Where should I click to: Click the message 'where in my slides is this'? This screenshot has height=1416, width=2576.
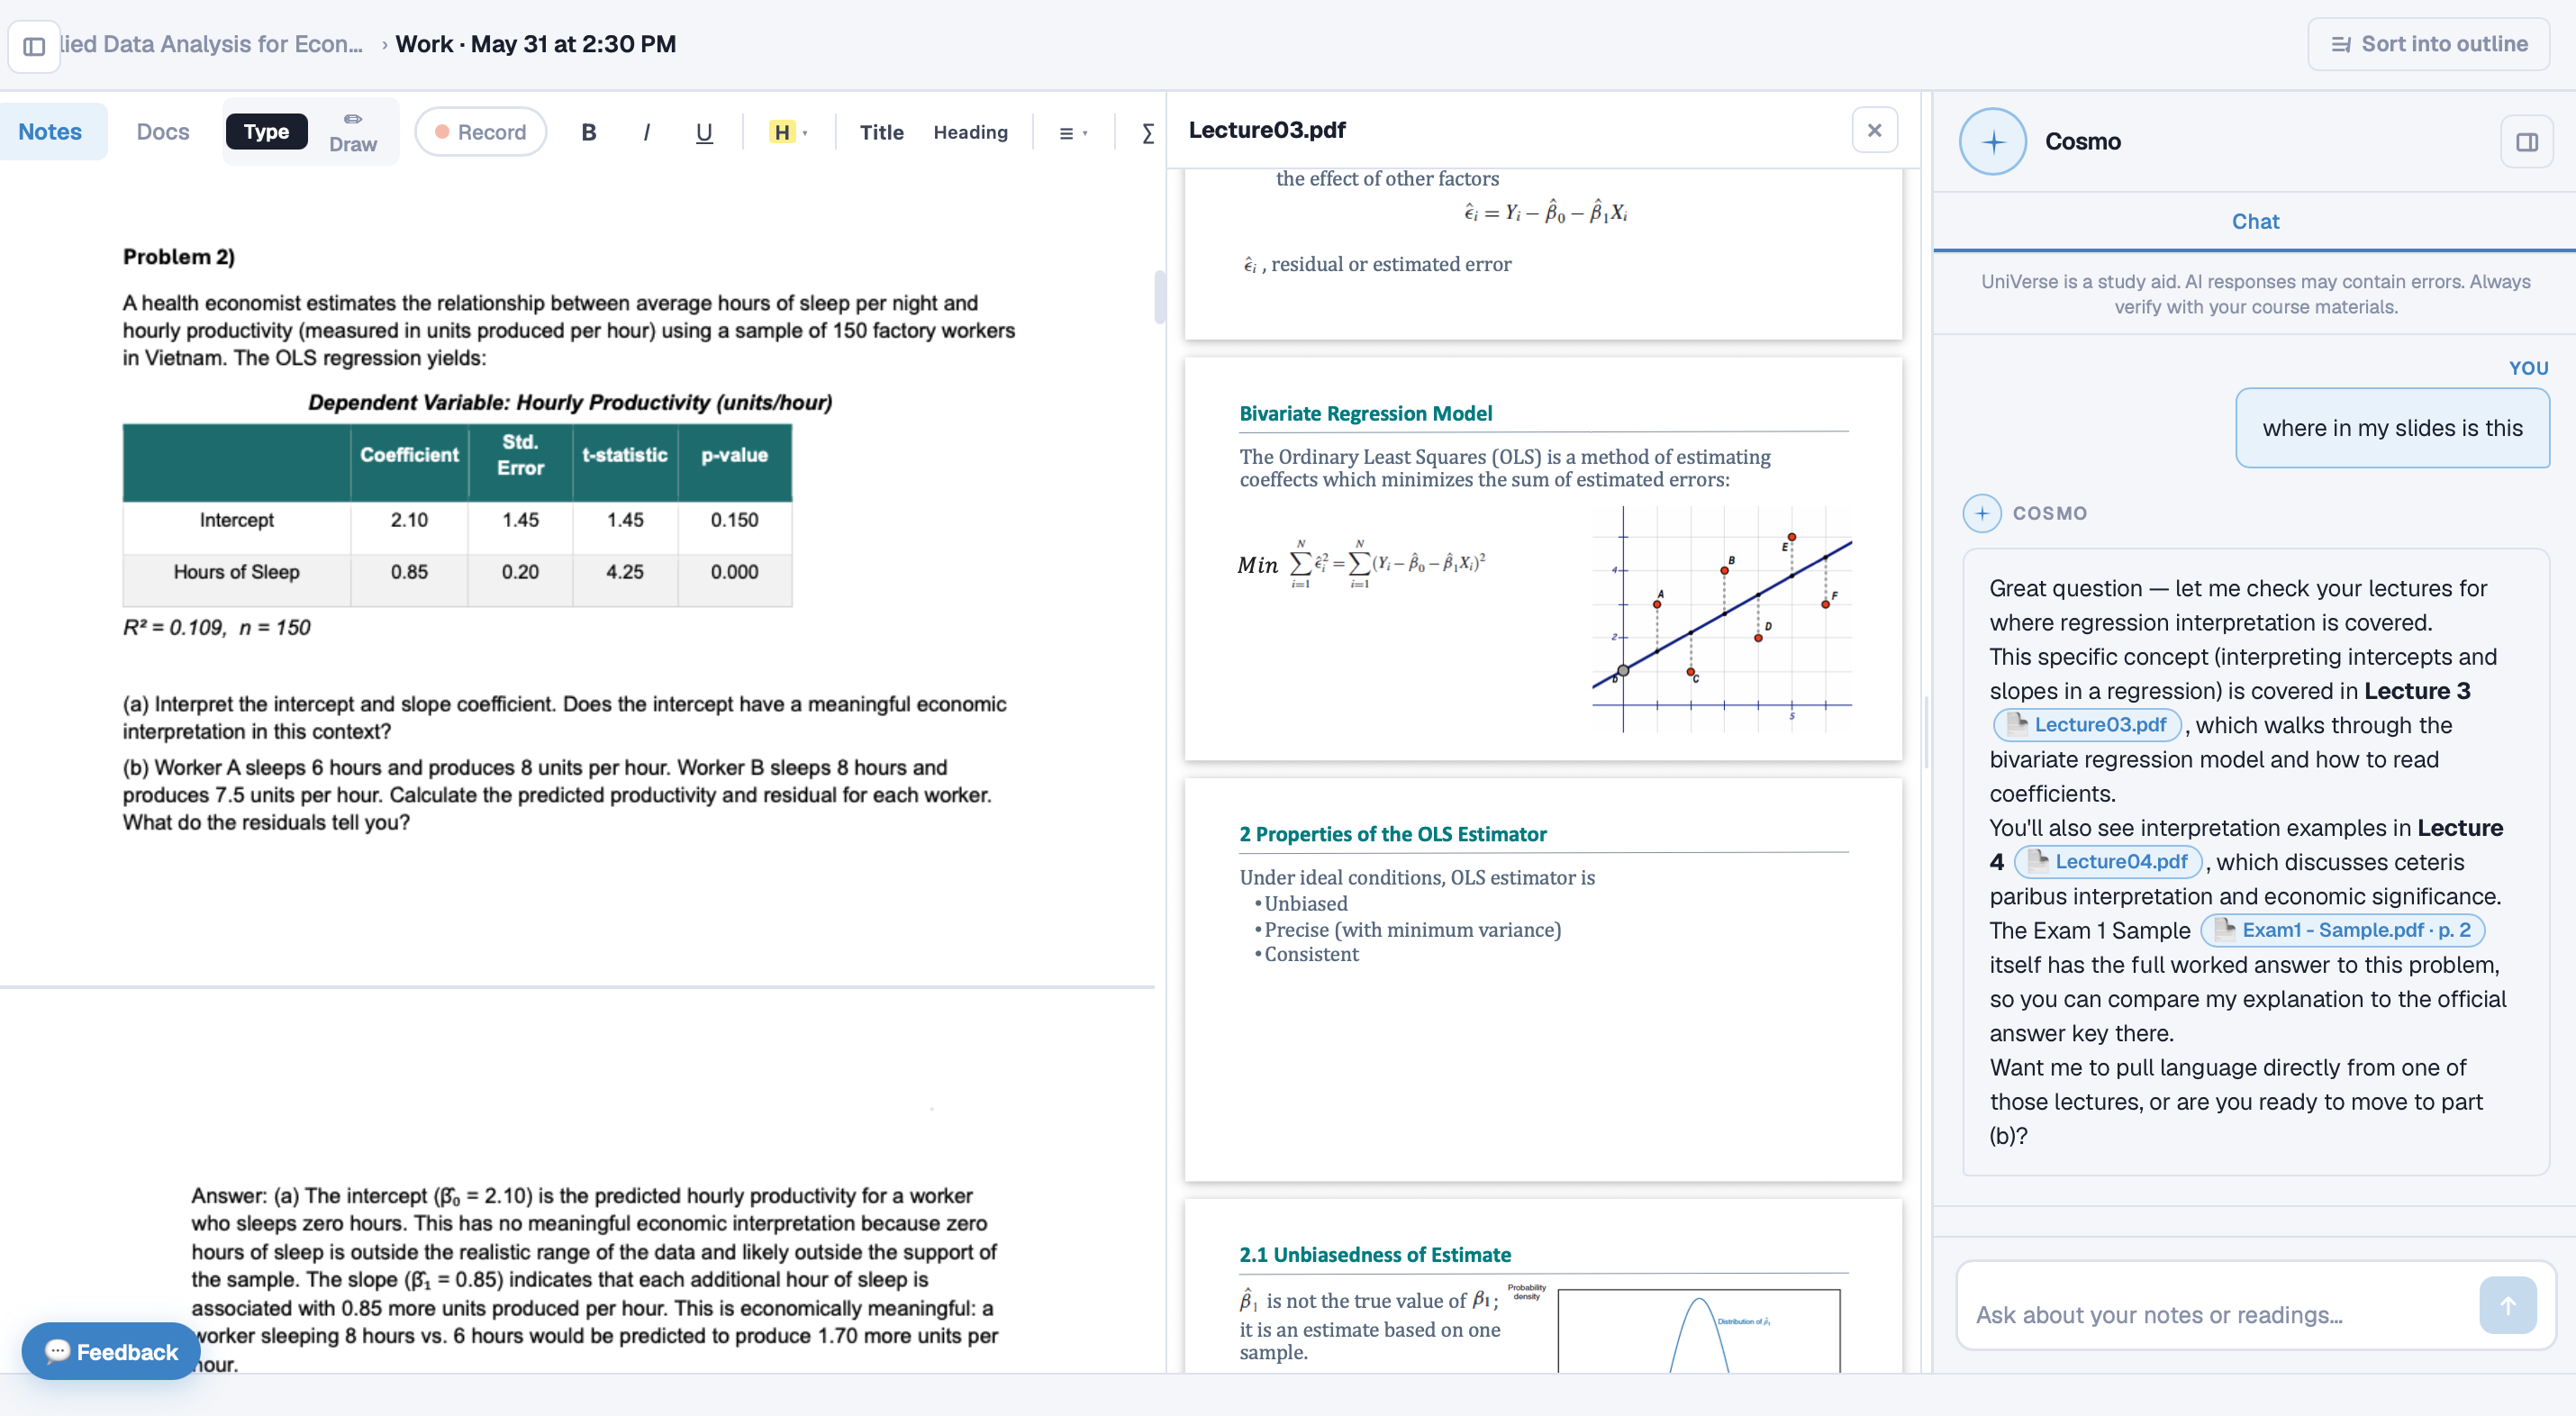(2392, 428)
